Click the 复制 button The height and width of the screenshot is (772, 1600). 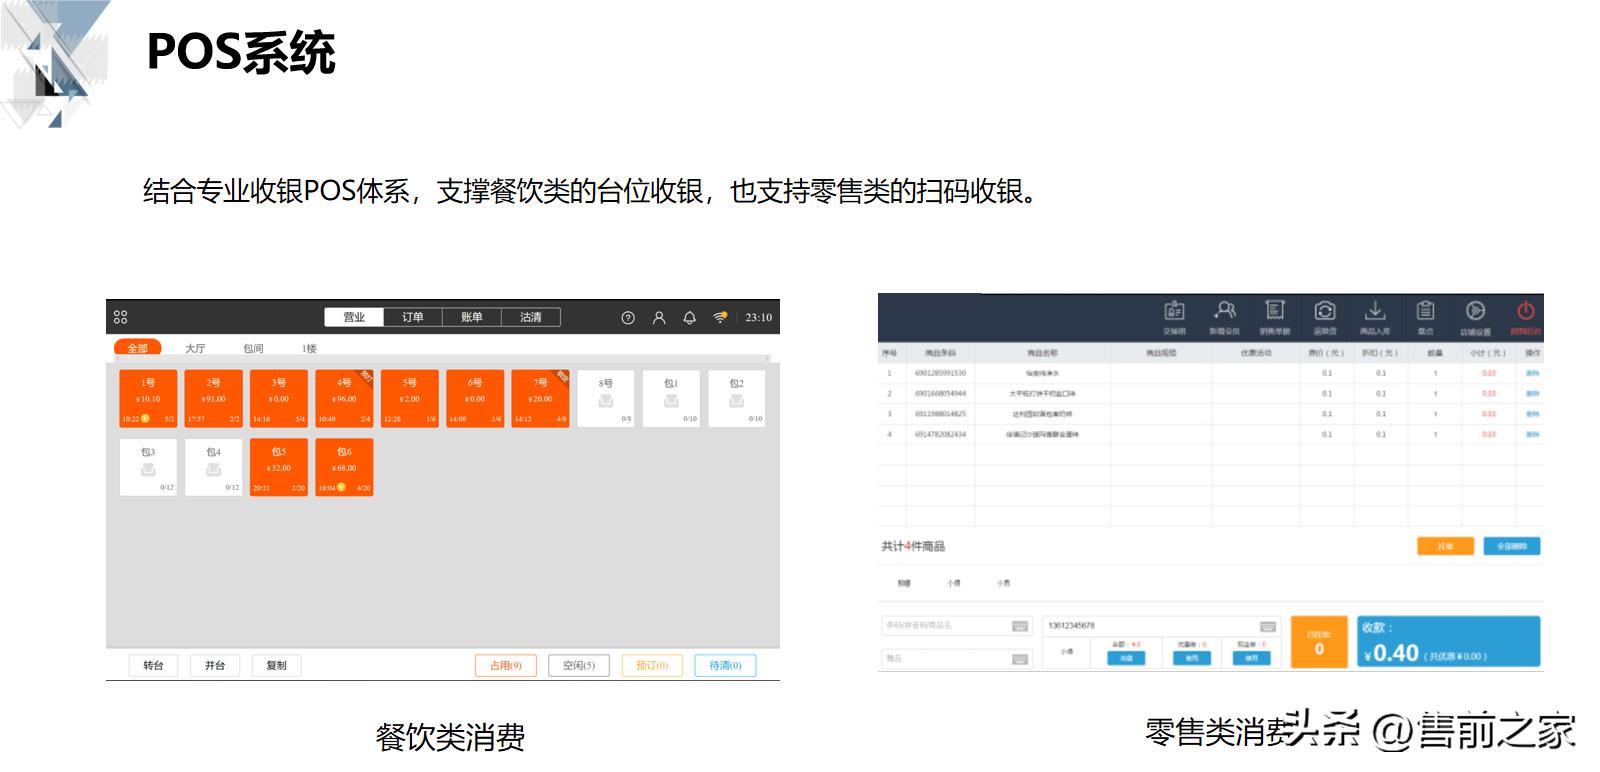(277, 666)
